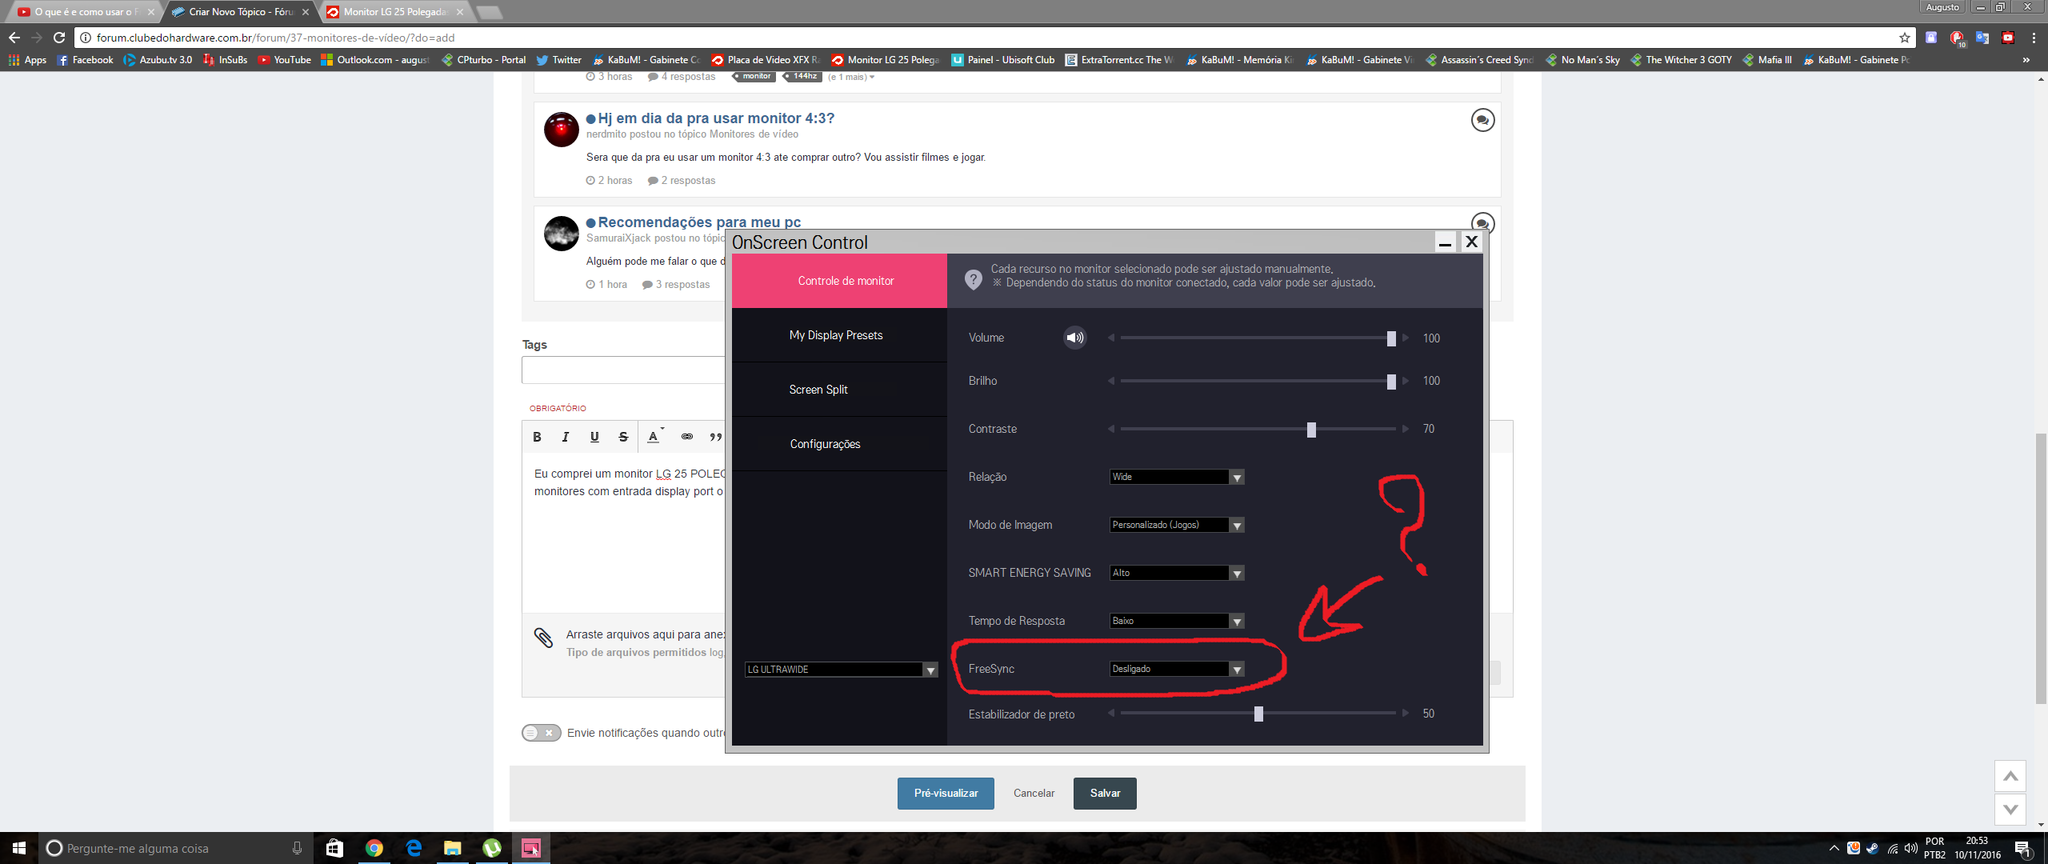Open Chrome from the taskbar
This screenshot has width=2048, height=864.
(374, 848)
